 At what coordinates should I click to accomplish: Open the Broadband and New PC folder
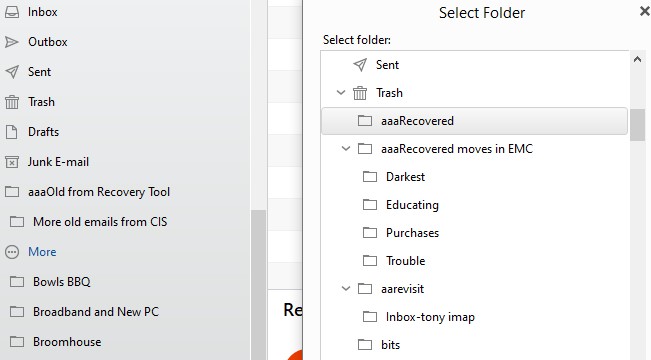coord(96,312)
